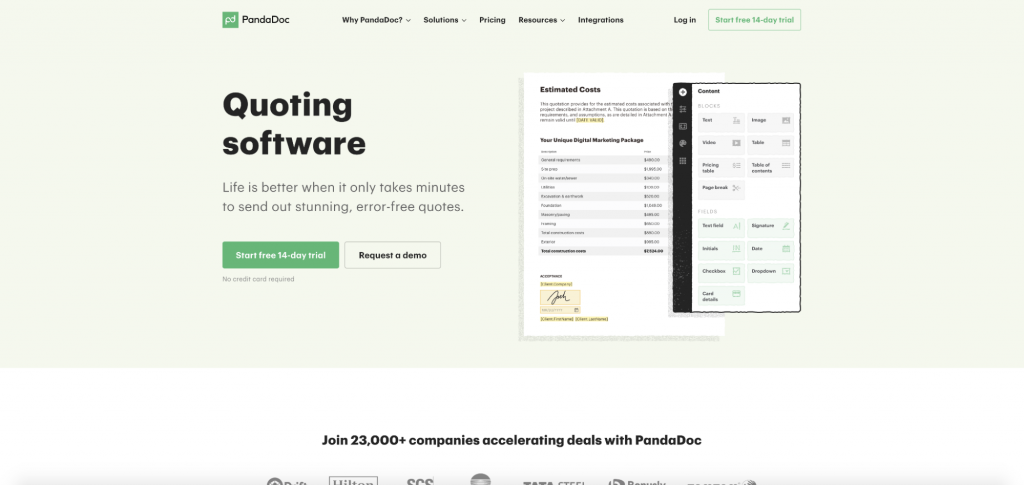Select the Text field tile under Fields
The image size is (1024, 485).
[721, 227]
